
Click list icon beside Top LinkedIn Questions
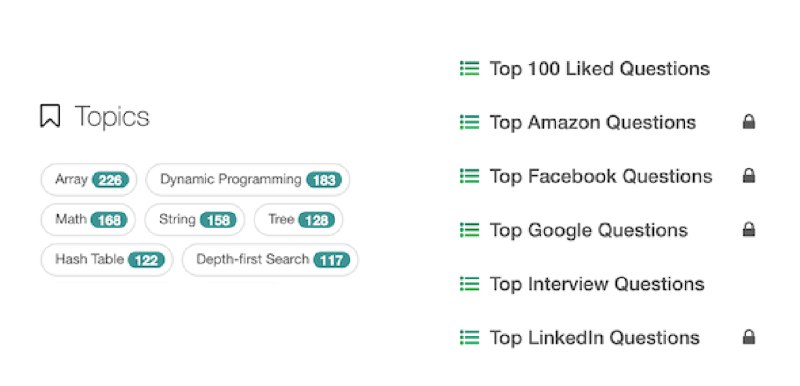click(x=469, y=338)
